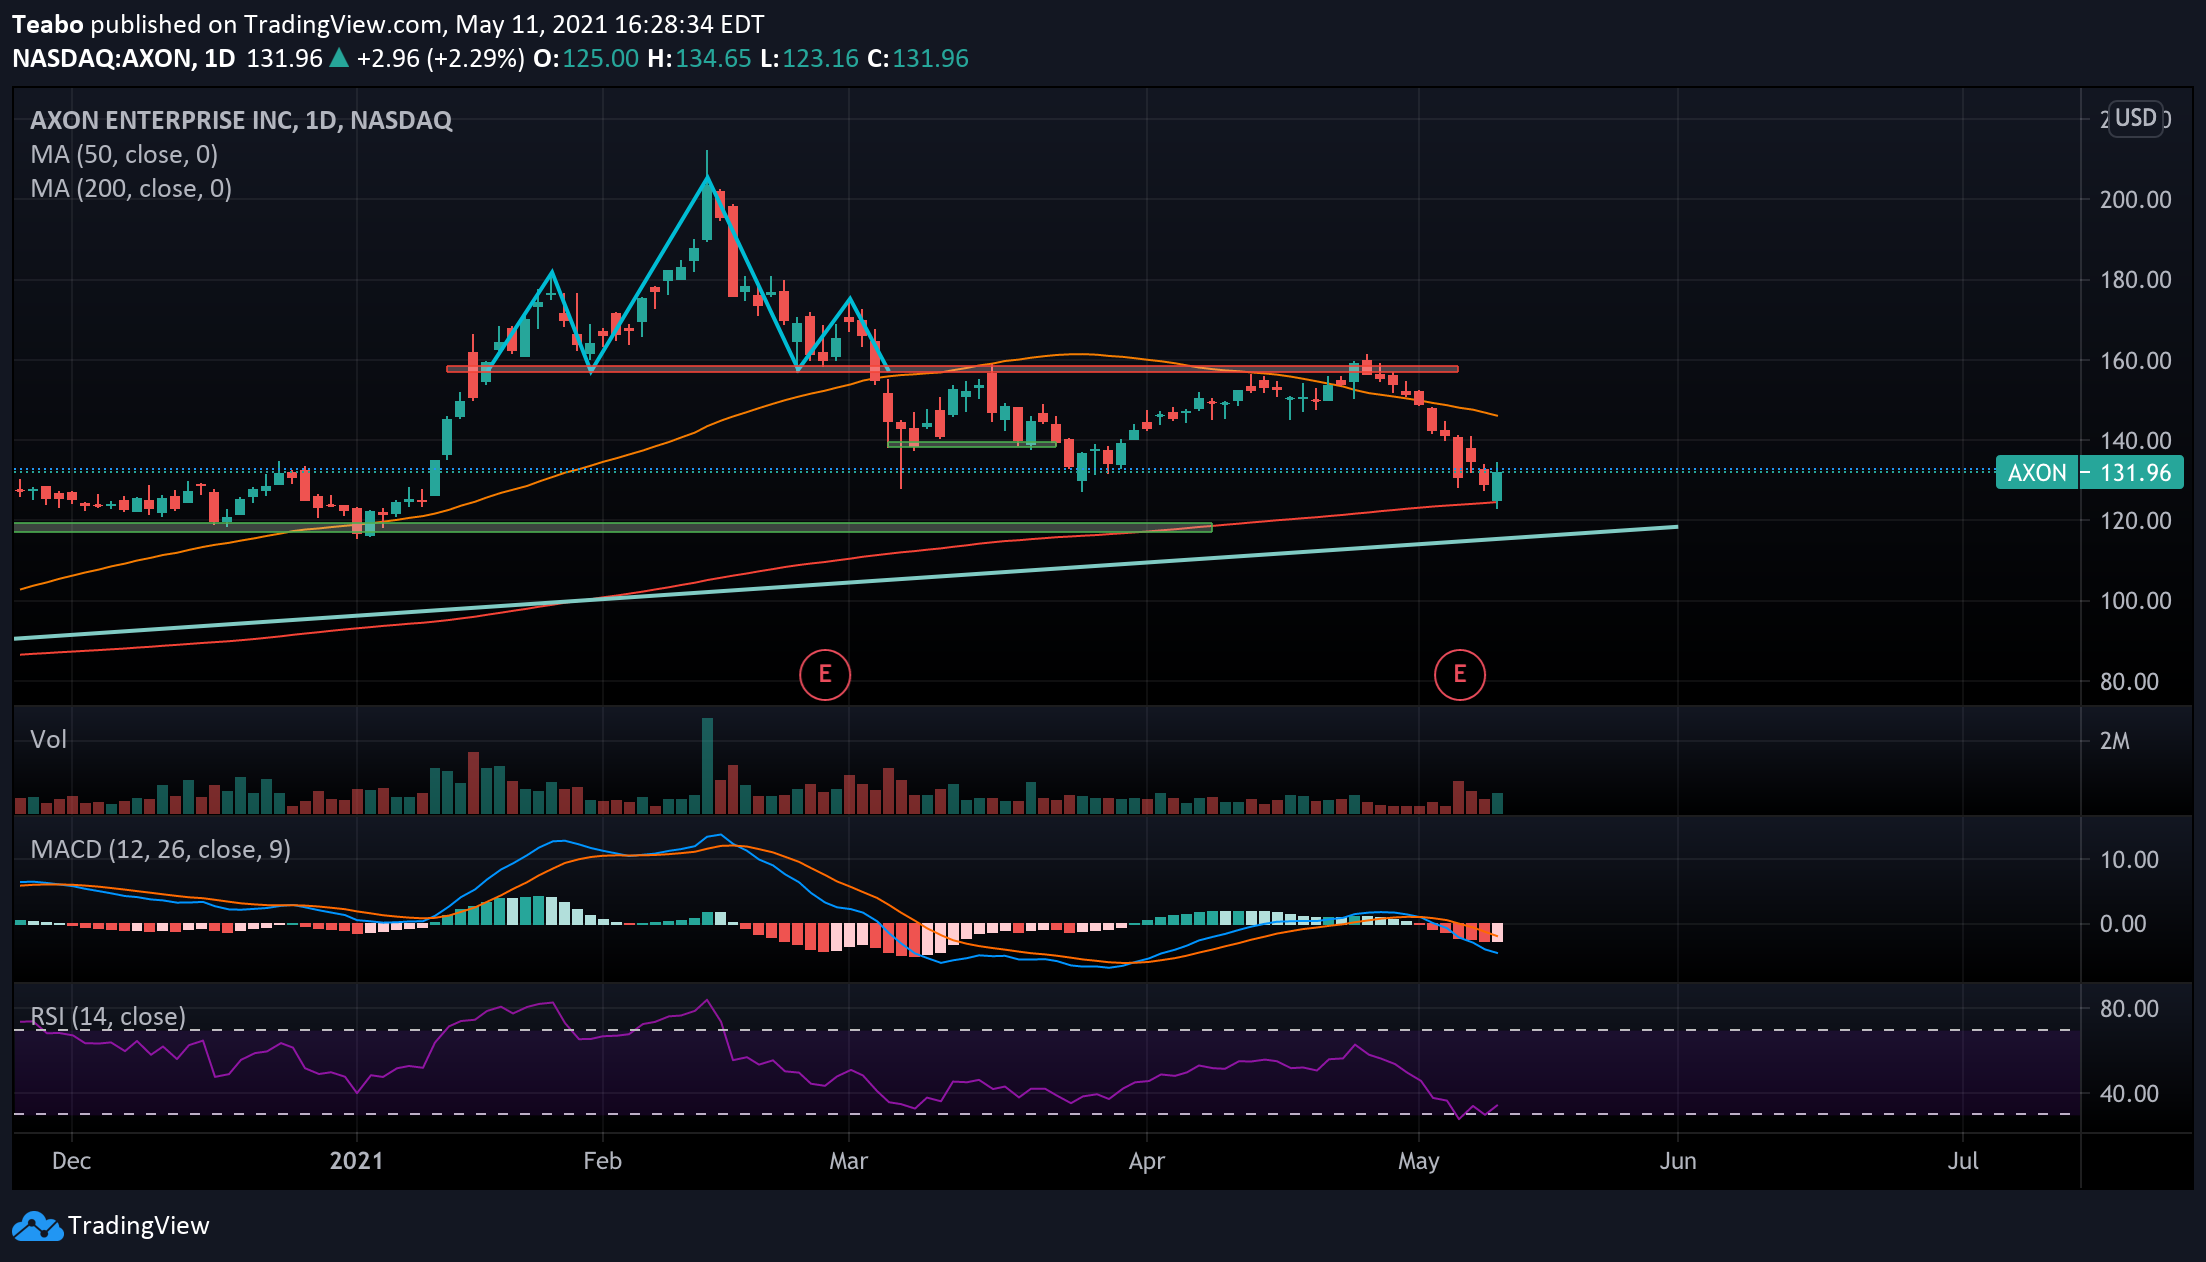Click the 80.00 RSI axis label

click(x=2130, y=1009)
